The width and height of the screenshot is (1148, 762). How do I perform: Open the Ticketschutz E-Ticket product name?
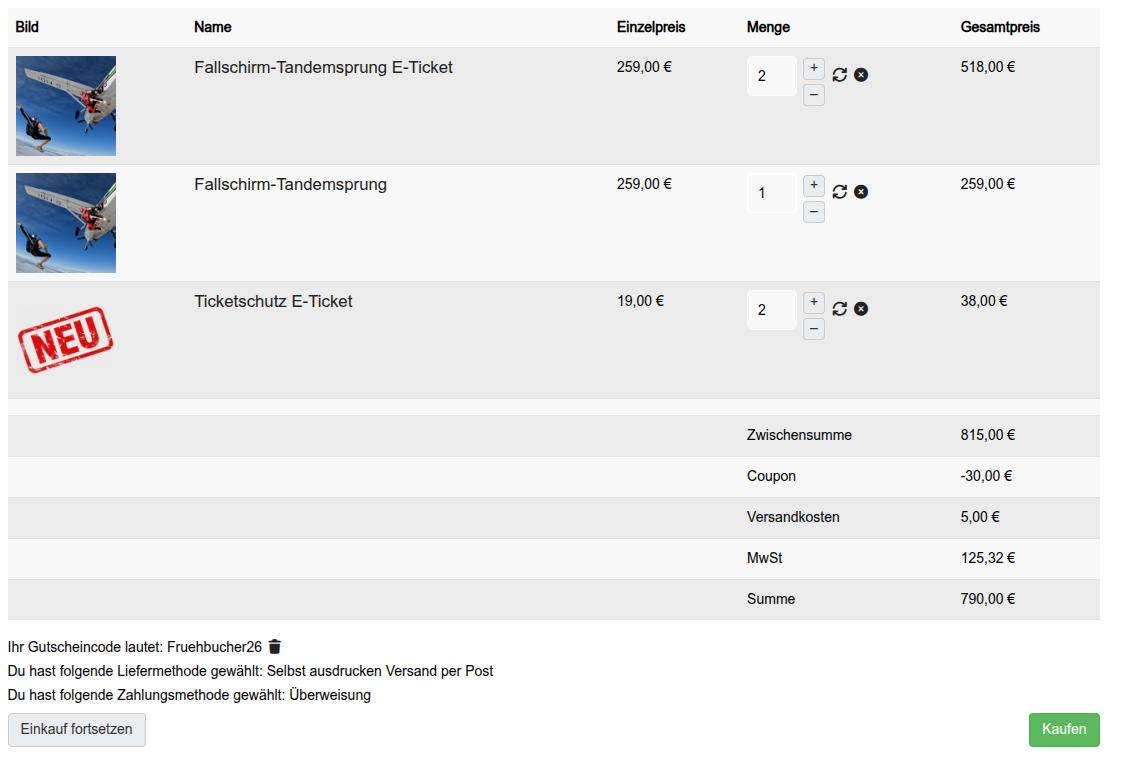click(x=273, y=301)
